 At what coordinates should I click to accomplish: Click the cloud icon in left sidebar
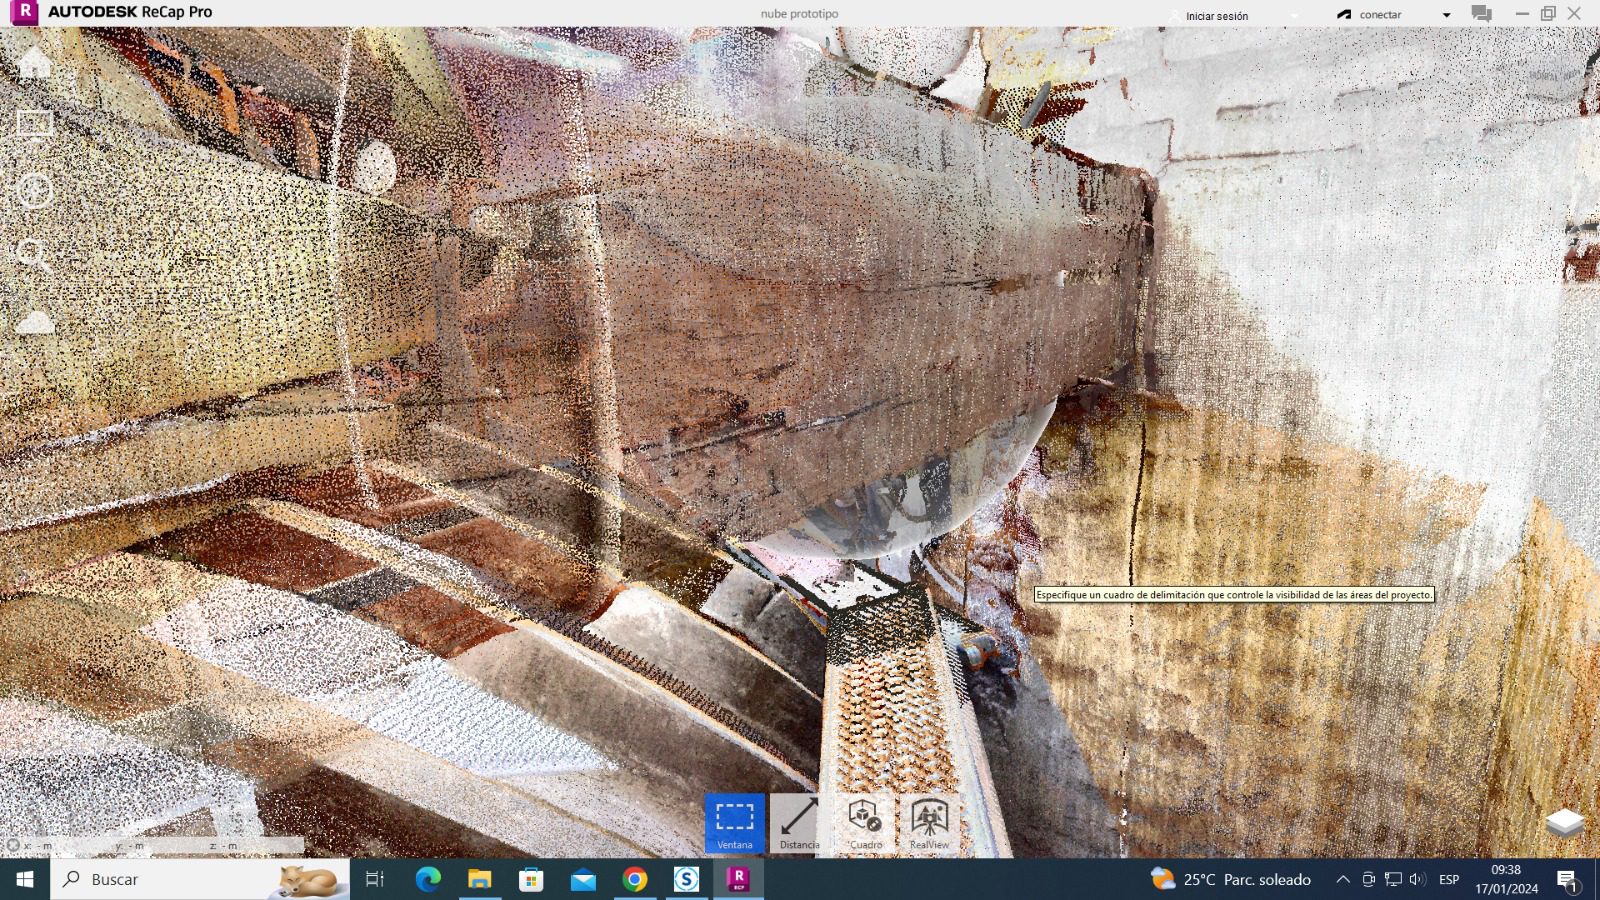pyautogui.click(x=34, y=322)
